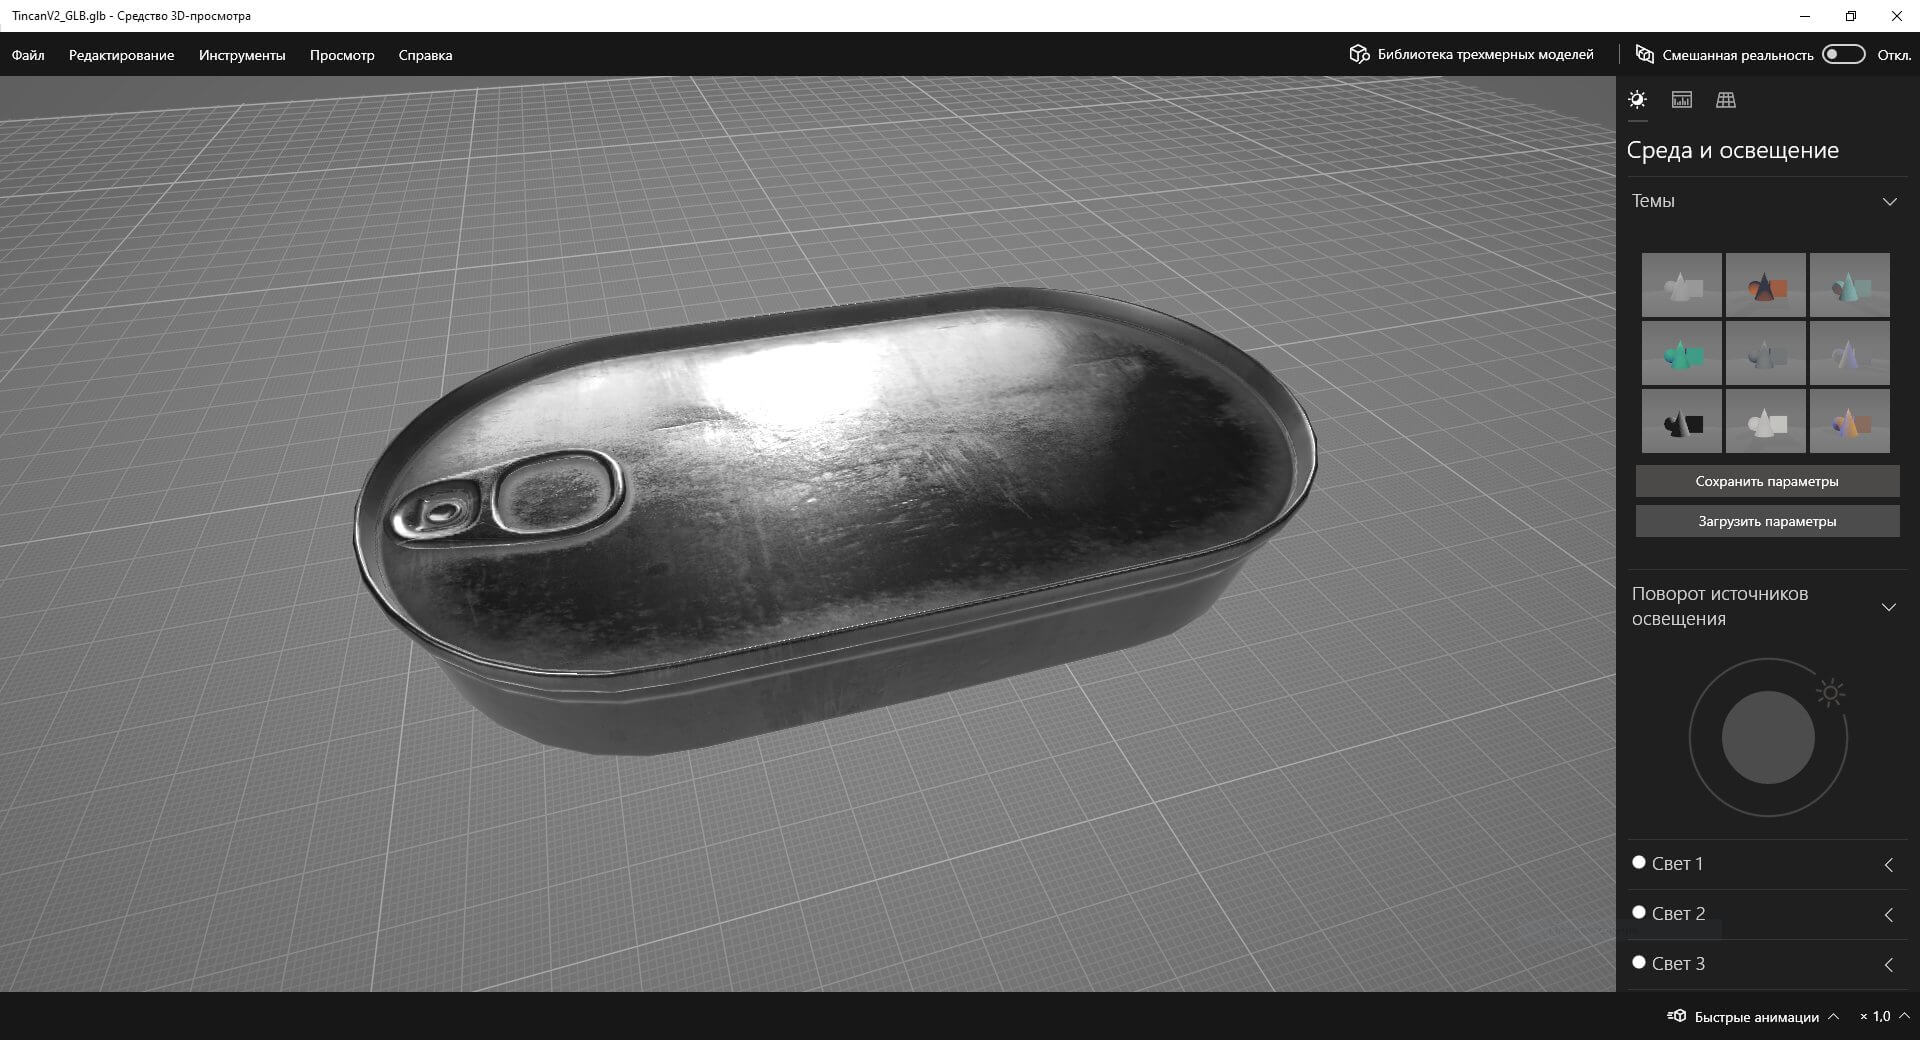Select the white shapes bottom theme thumbnail
Image resolution: width=1920 pixels, height=1040 pixels.
point(1766,421)
